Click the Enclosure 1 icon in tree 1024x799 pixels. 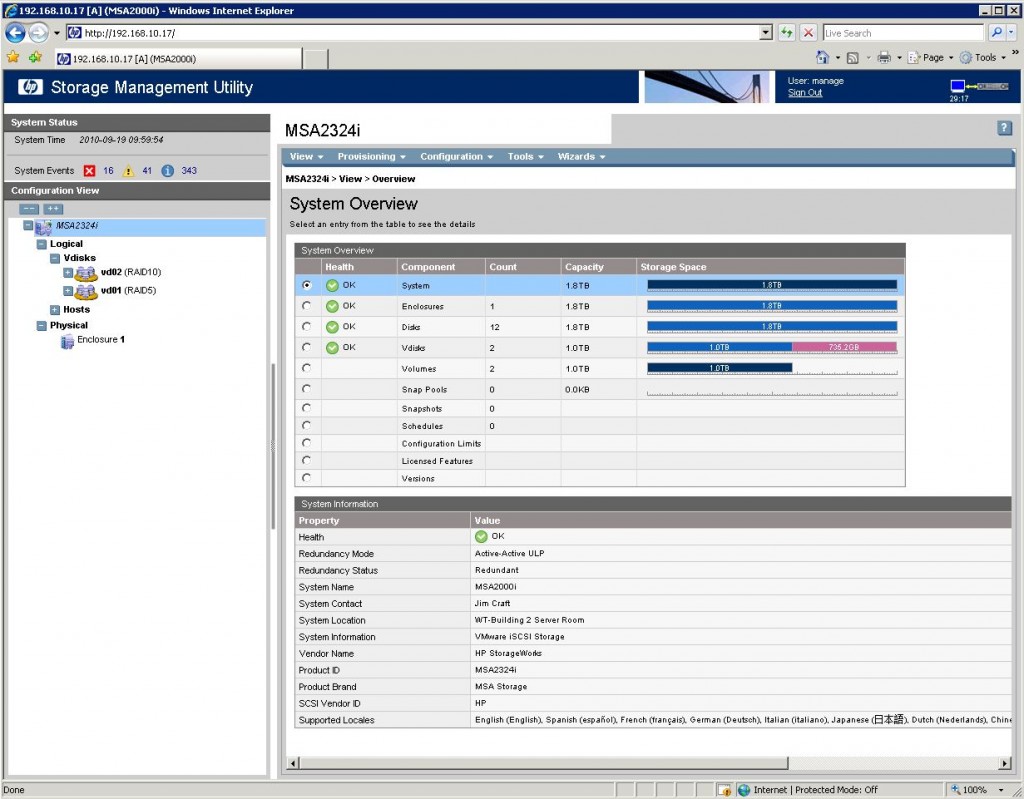pos(68,341)
